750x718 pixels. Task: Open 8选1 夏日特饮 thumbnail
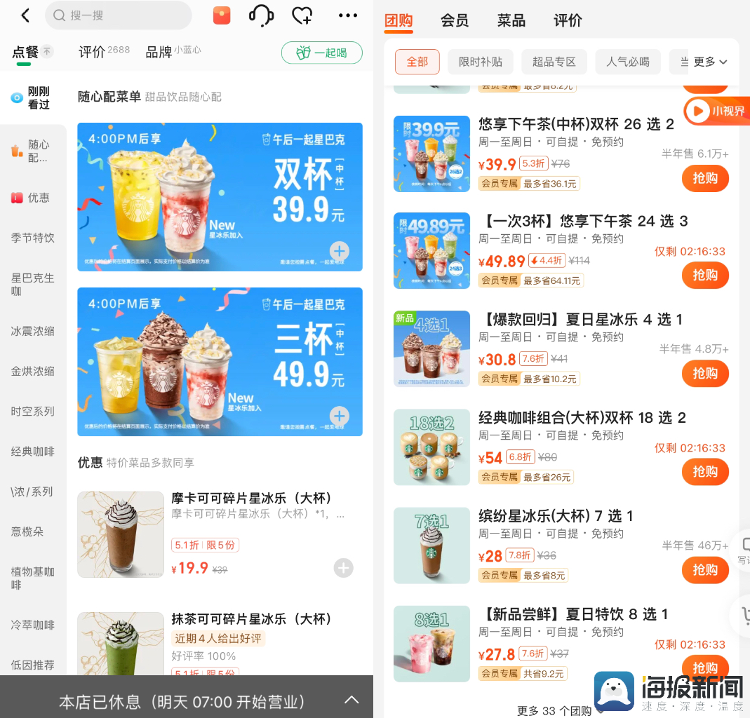click(431, 644)
